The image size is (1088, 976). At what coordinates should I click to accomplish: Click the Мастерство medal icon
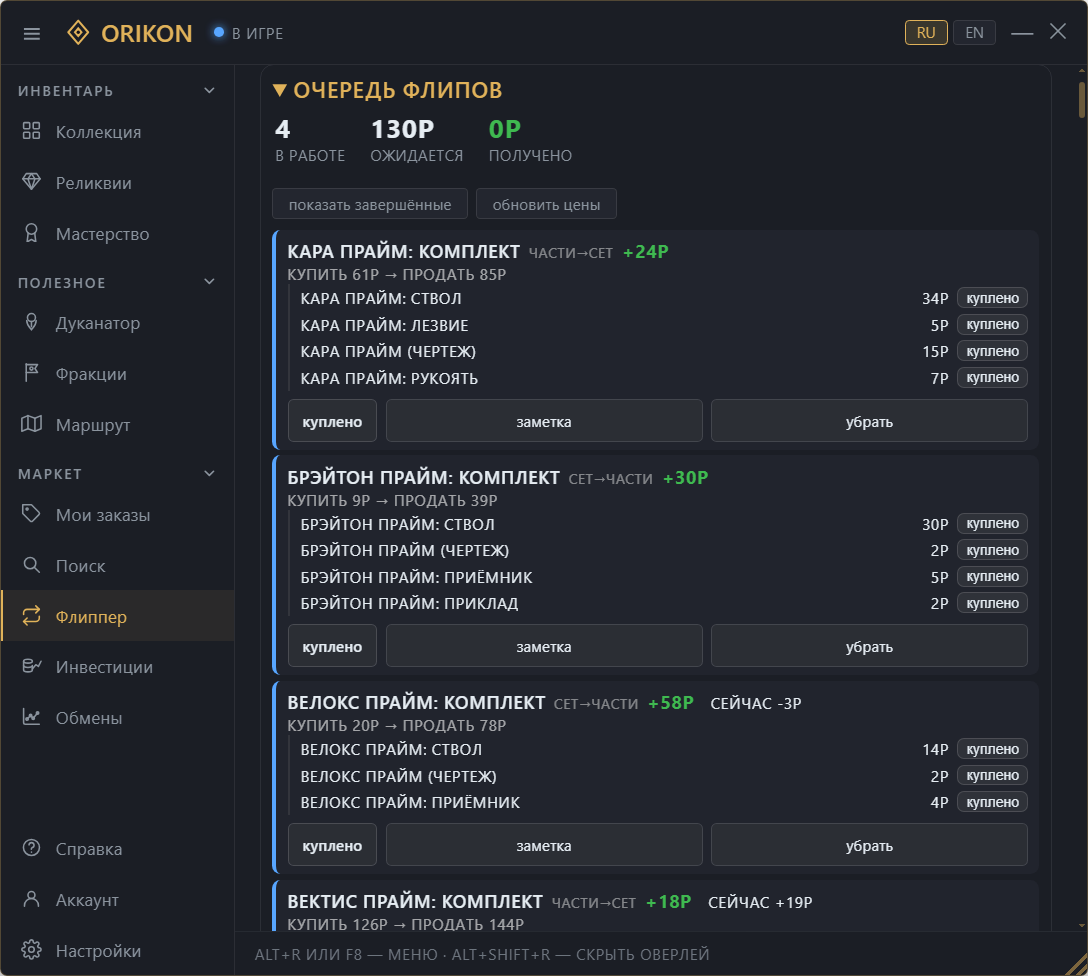coord(31,233)
